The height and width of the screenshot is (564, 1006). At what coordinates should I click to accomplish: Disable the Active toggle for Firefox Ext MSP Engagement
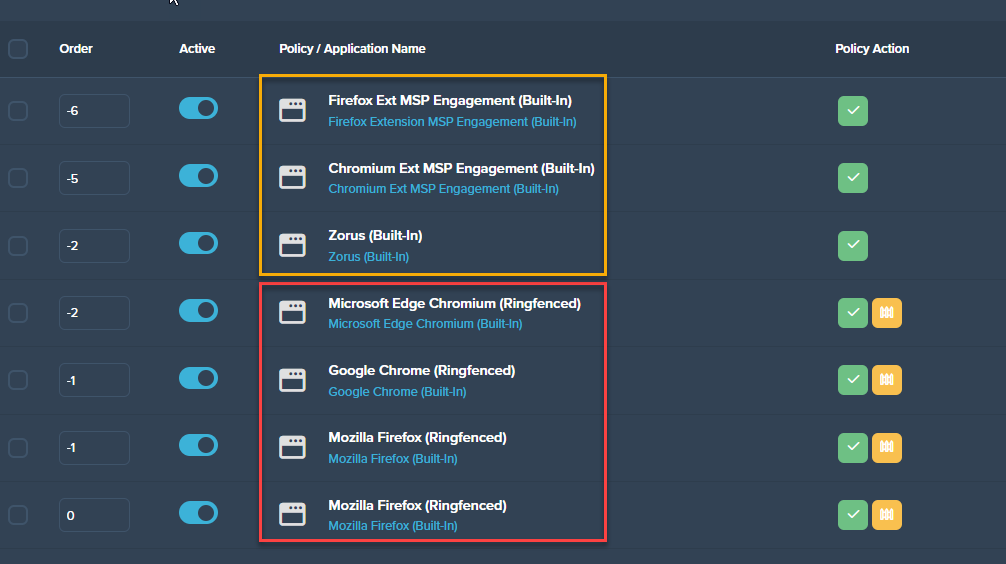click(198, 109)
